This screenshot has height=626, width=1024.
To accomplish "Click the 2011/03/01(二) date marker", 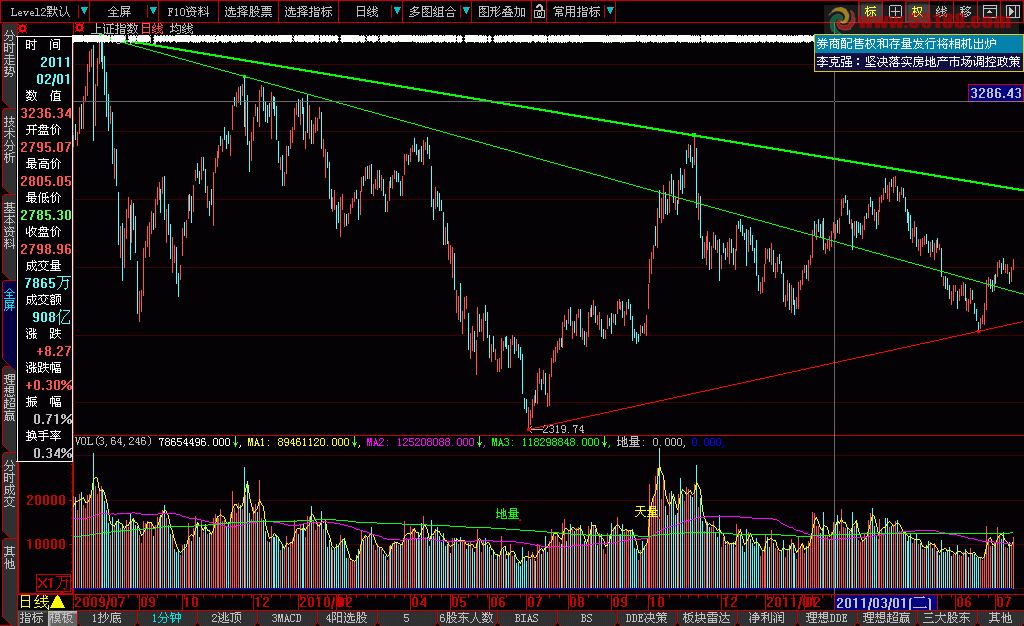I will pyautogui.click(x=886, y=602).
